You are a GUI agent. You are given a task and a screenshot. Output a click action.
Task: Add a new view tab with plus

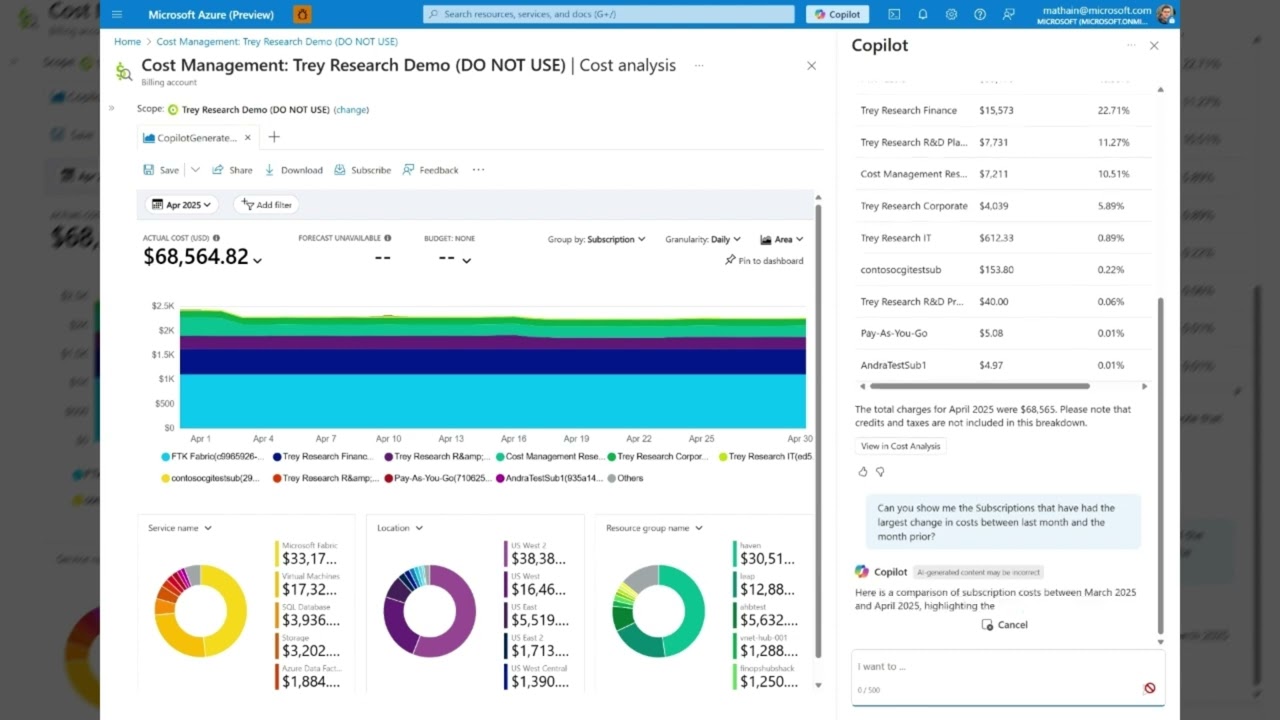pos(274,137)
